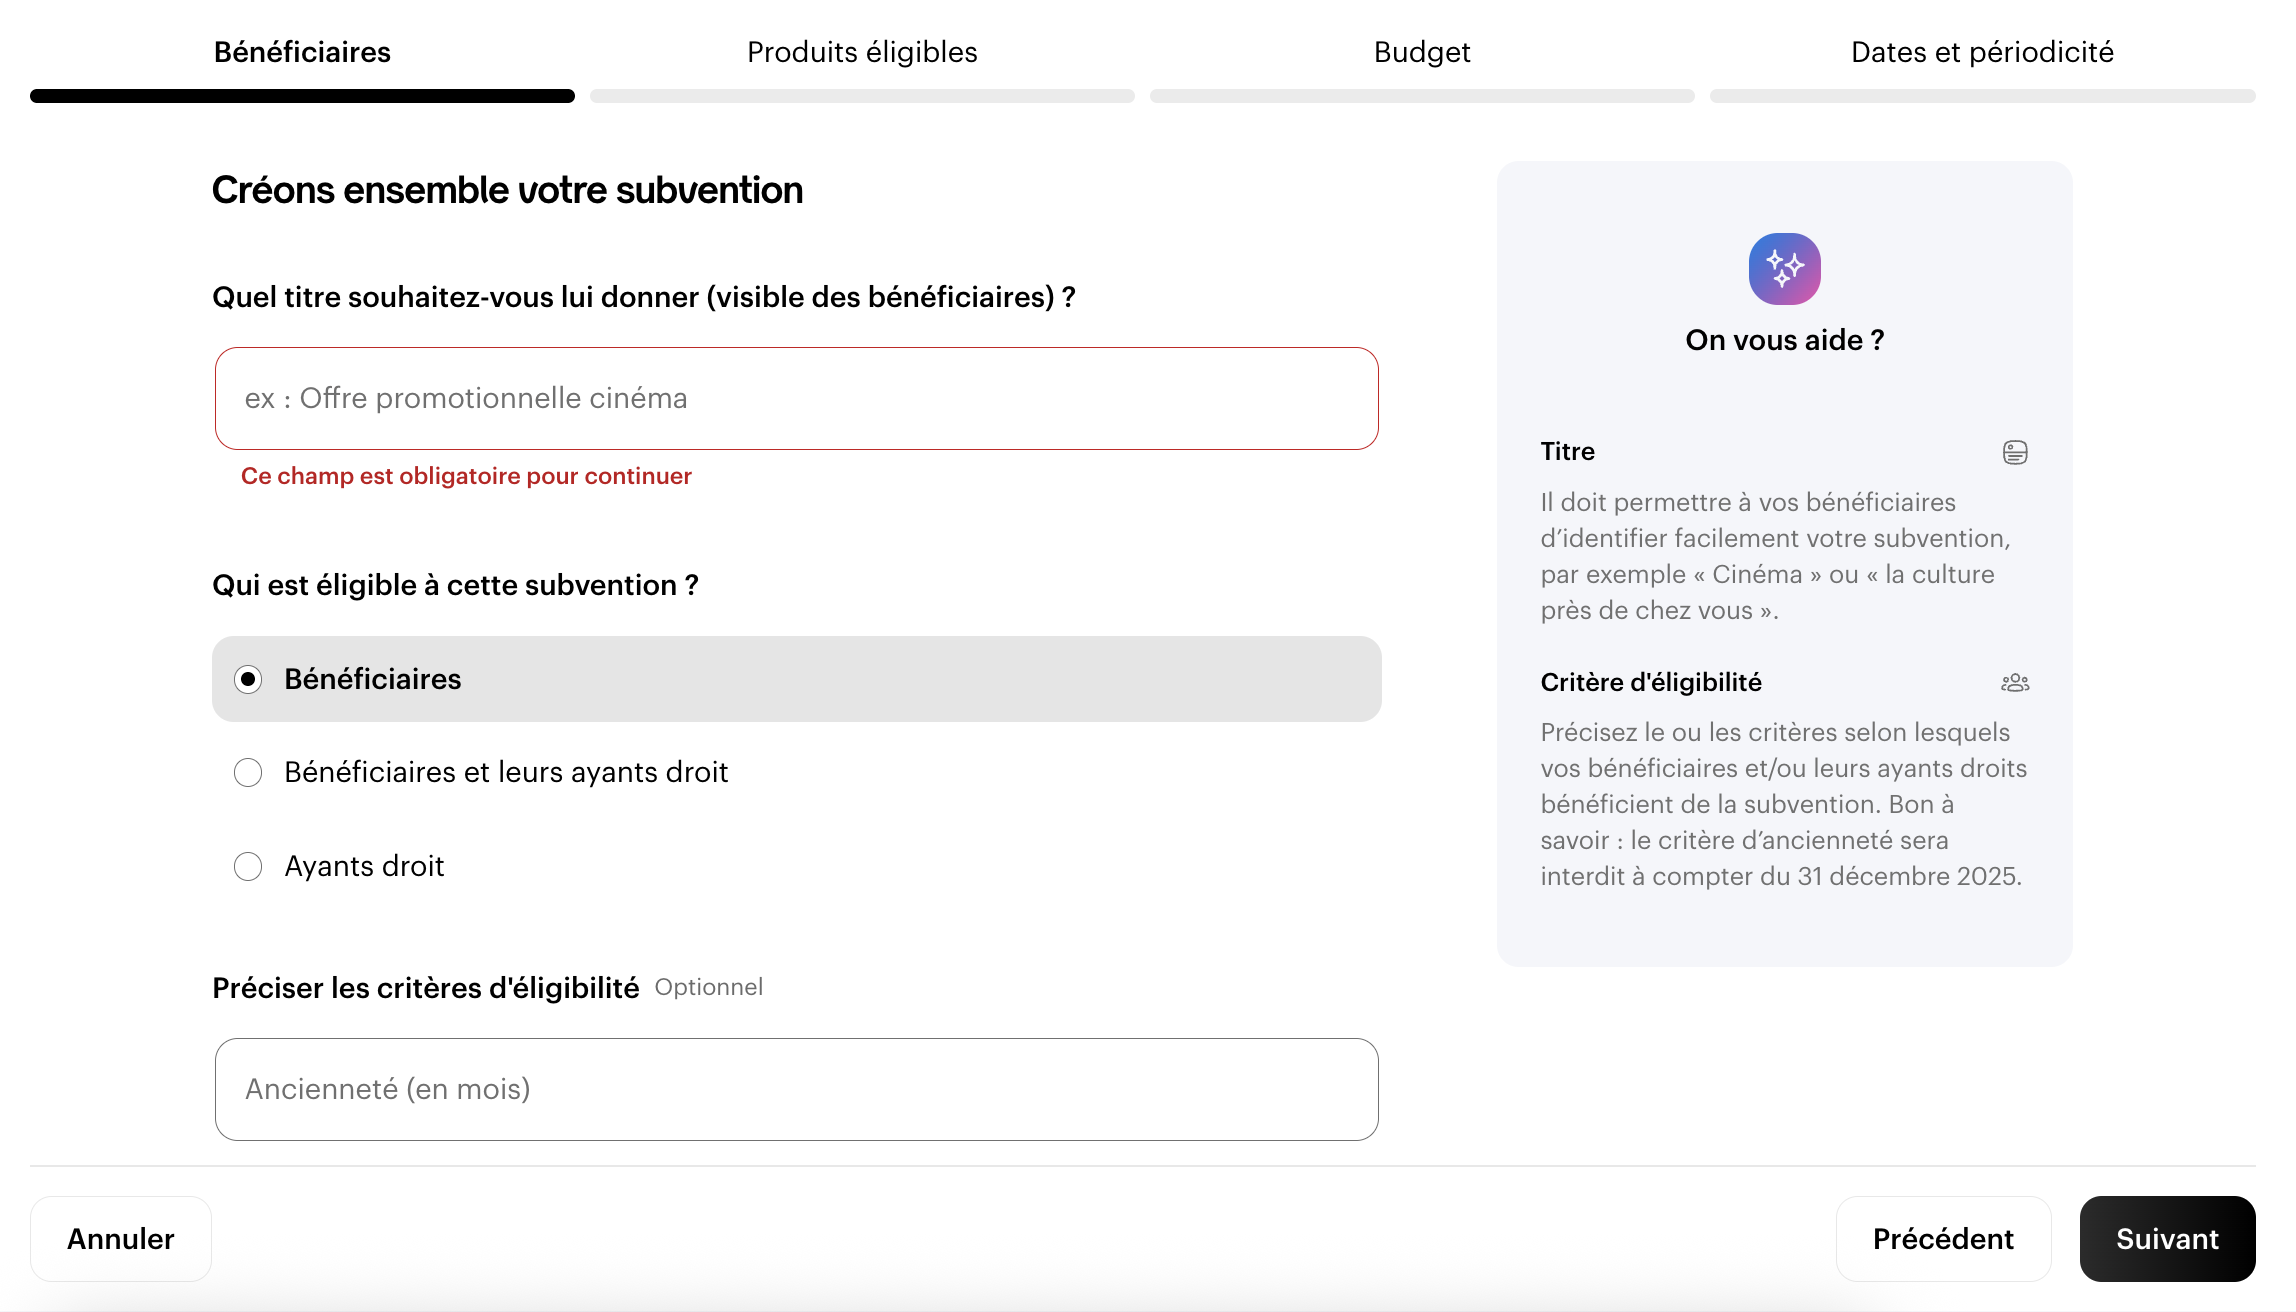2296x1312 pixels.
Task: Go to the Produits éligibles step
Action: pyautogui.click(x=862, y=52)
